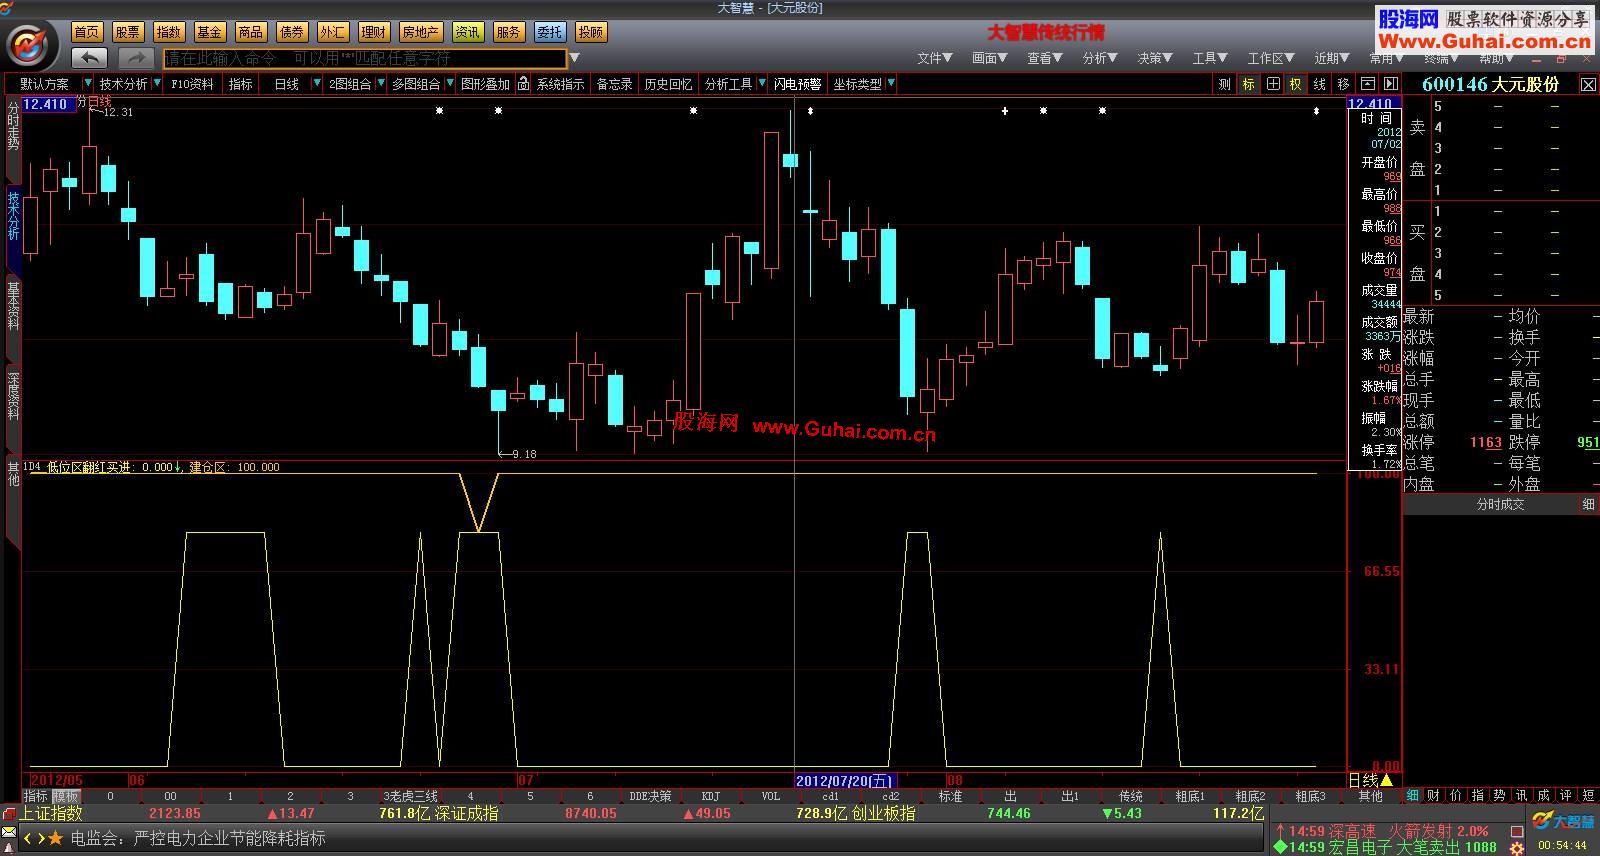
Task: Open the 文件 menu
Action: pyautogui.click(x=935, y=58)
